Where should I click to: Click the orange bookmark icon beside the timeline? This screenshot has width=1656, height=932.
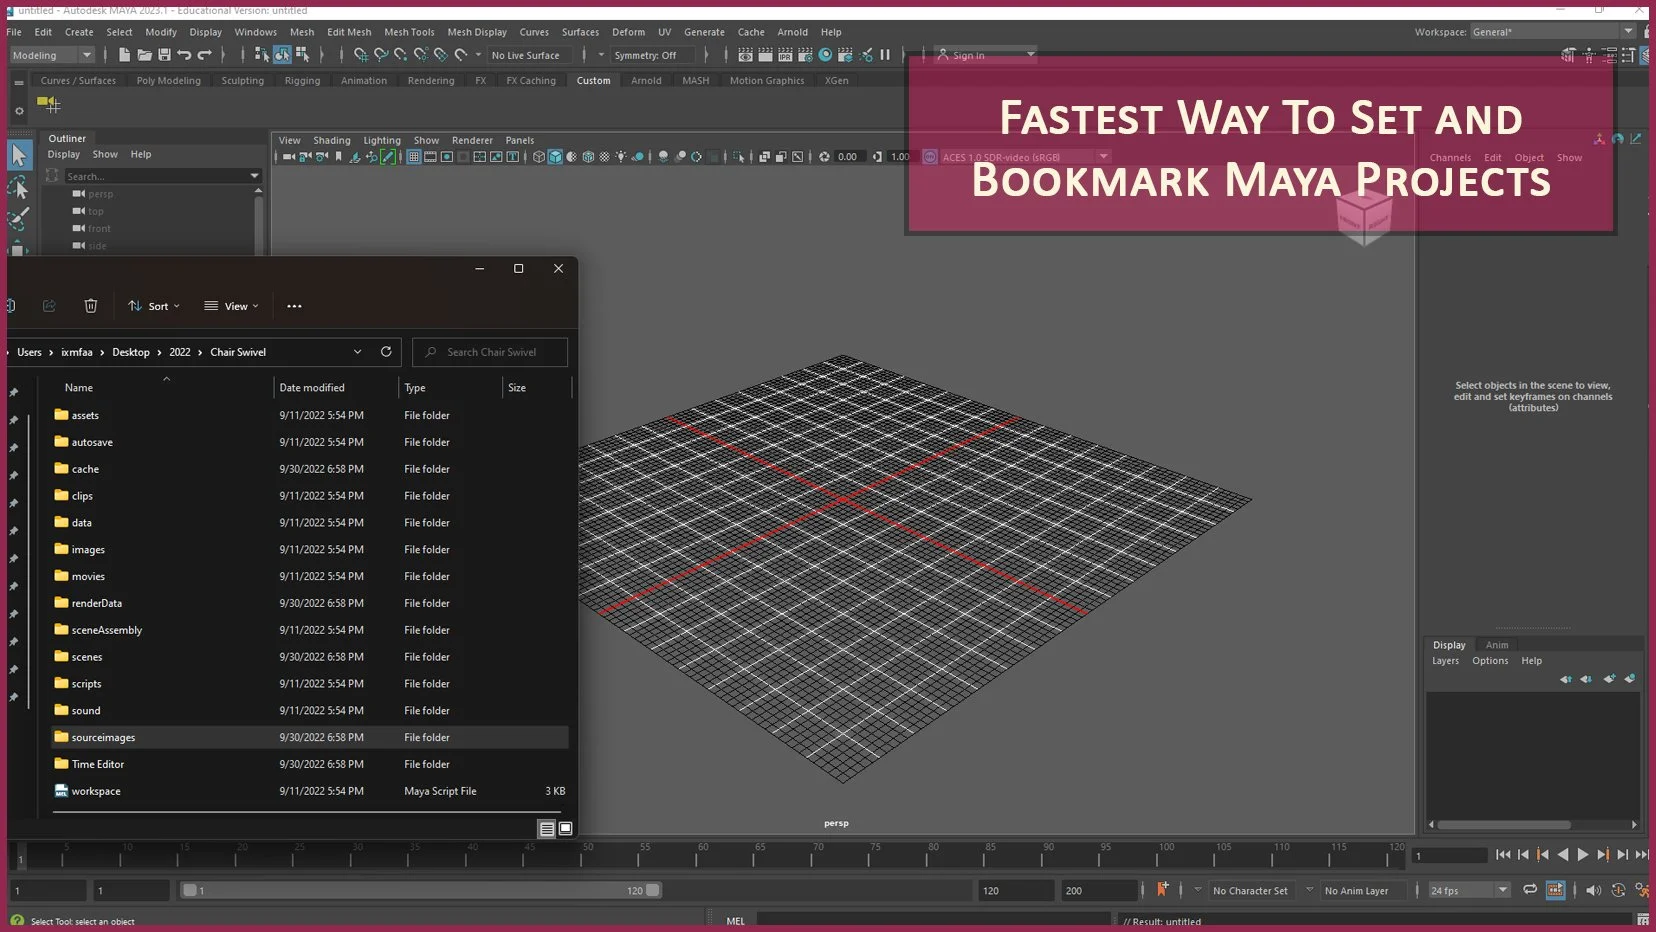1162,889
